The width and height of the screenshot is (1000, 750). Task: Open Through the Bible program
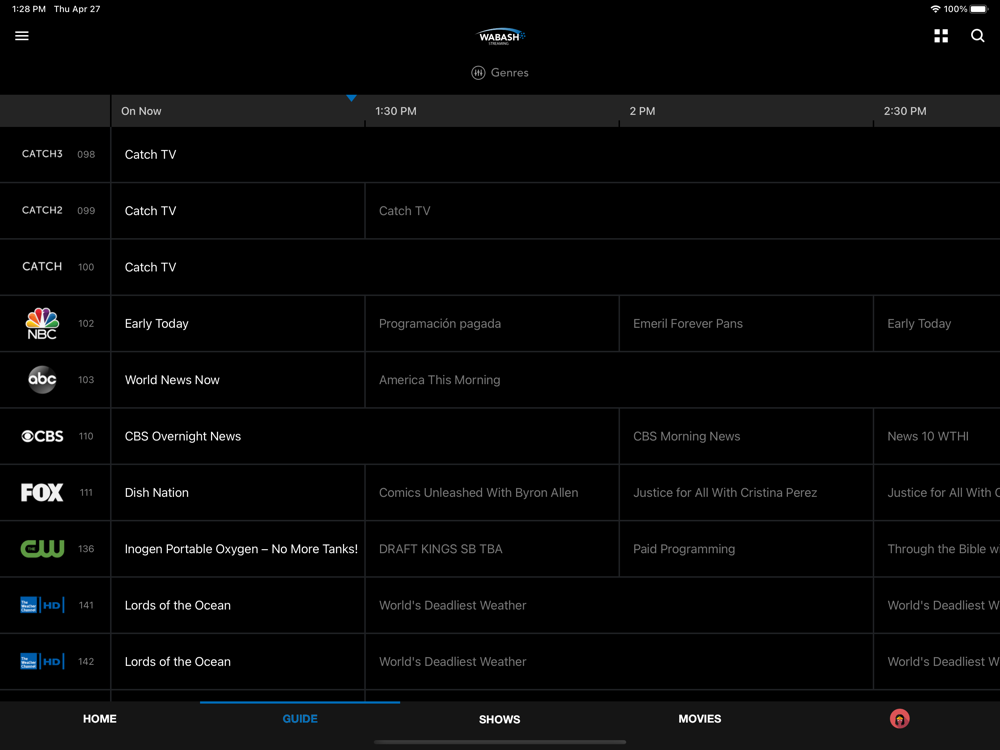pyautogui.click(x=937, y=548)
